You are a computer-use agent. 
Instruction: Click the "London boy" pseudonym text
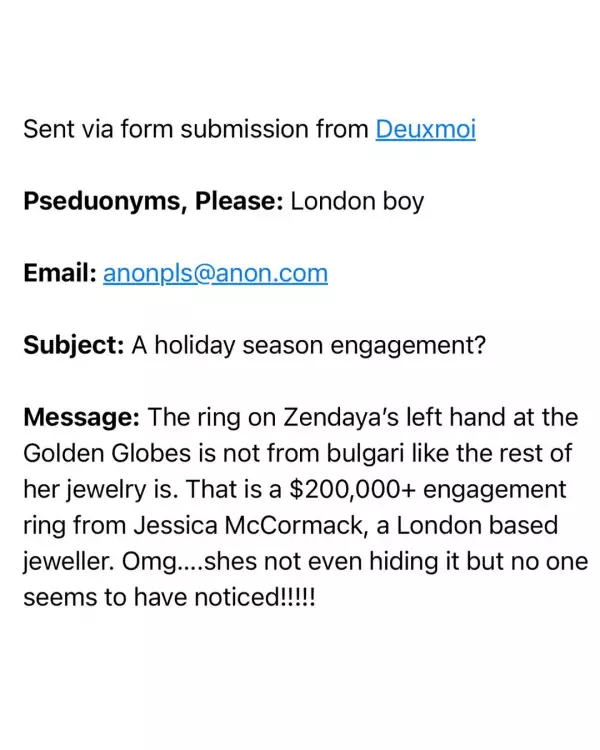click(x=357, y=201)
